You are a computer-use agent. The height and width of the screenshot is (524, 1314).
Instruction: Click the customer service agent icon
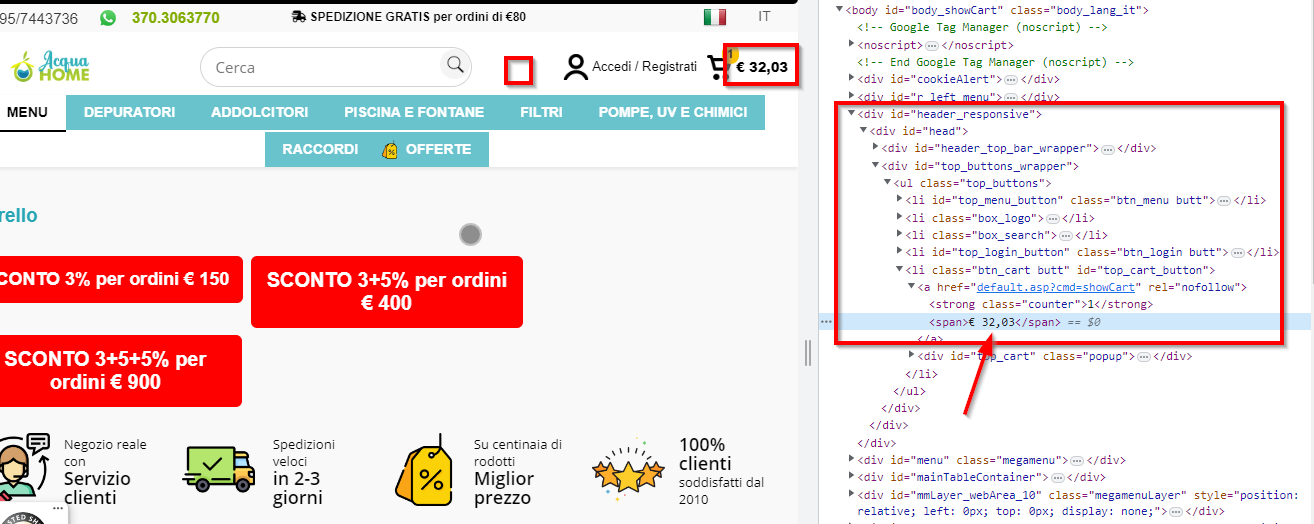pyautogui.click(x=25, y=467)
